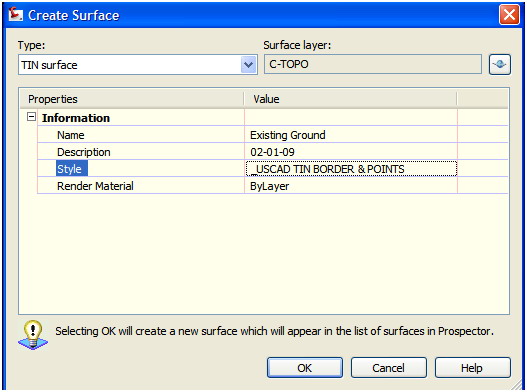Select the TIN surface combo box
The image size is (527, 392).
pyautogui.click(x=138, y=65)
